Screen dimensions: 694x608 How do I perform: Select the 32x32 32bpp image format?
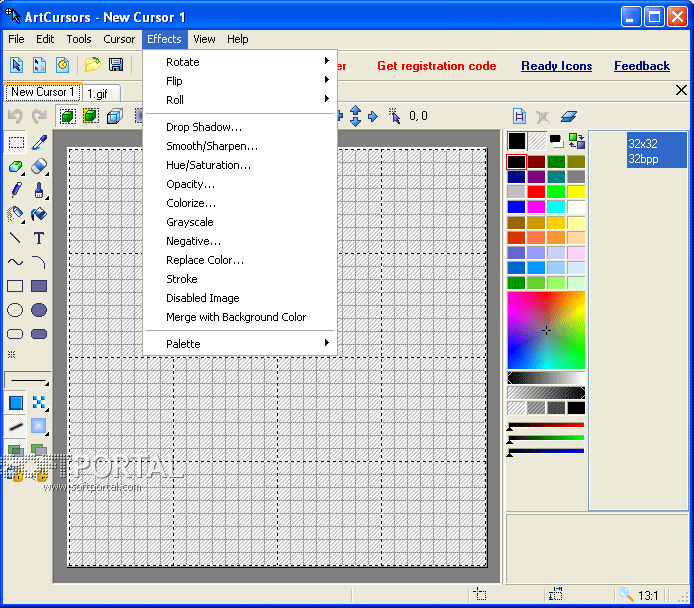click(x=656, y=150)
